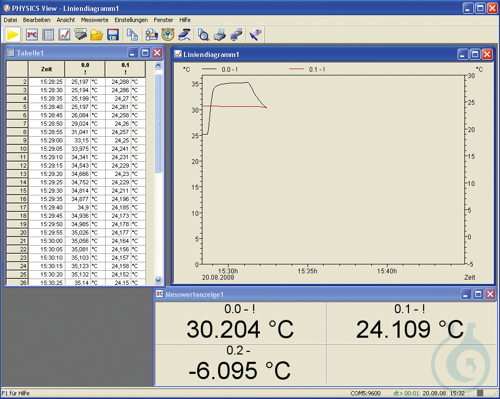Click the blue scanner device icon
The image size is (500, 399).
click(184, 35)
